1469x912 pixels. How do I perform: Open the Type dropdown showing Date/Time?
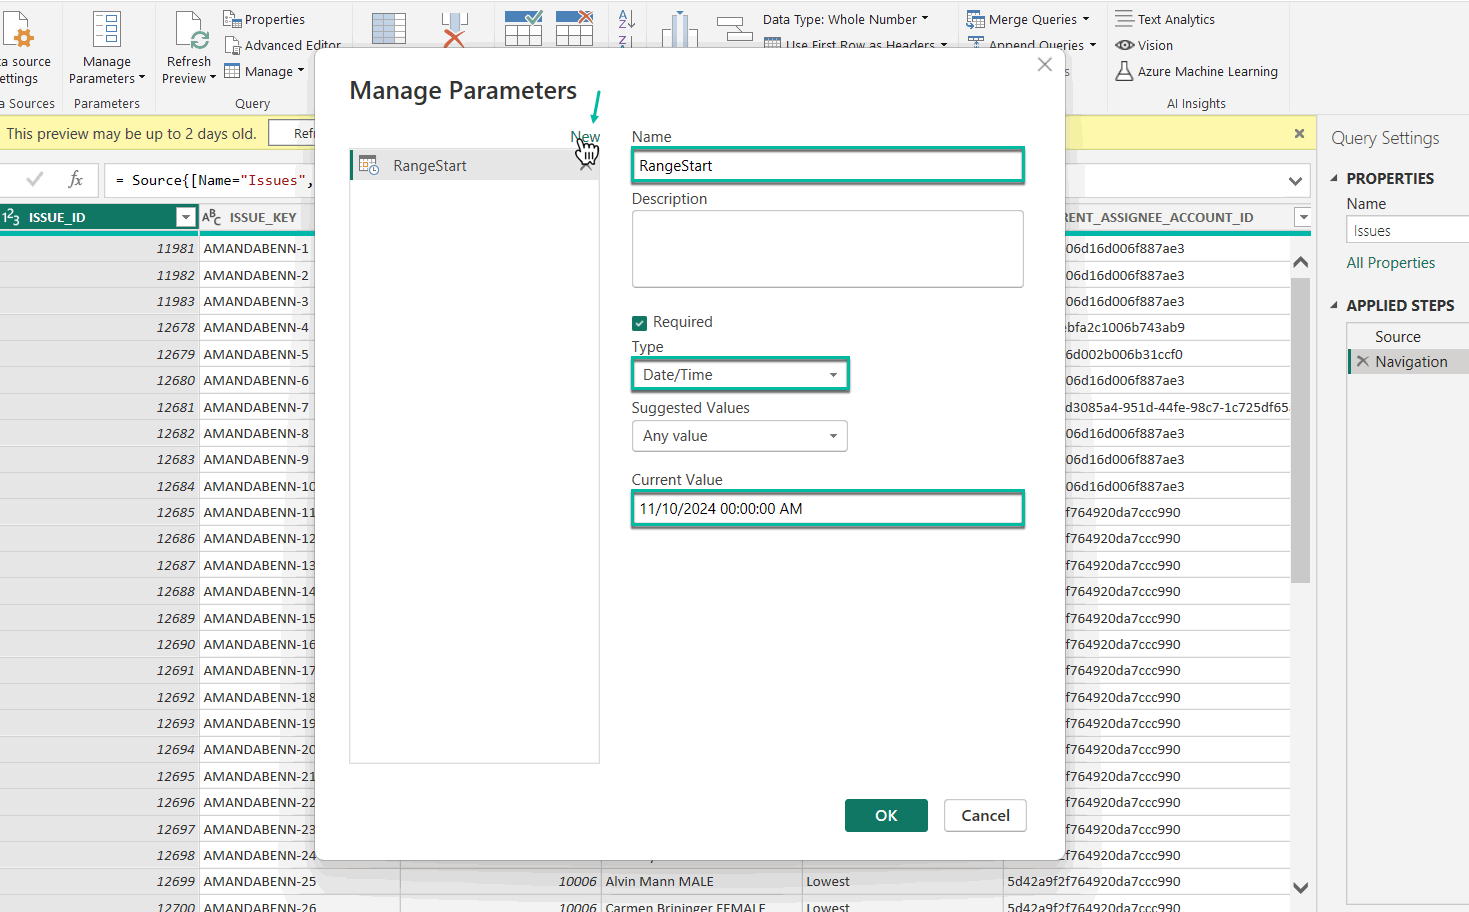point(740,375)
